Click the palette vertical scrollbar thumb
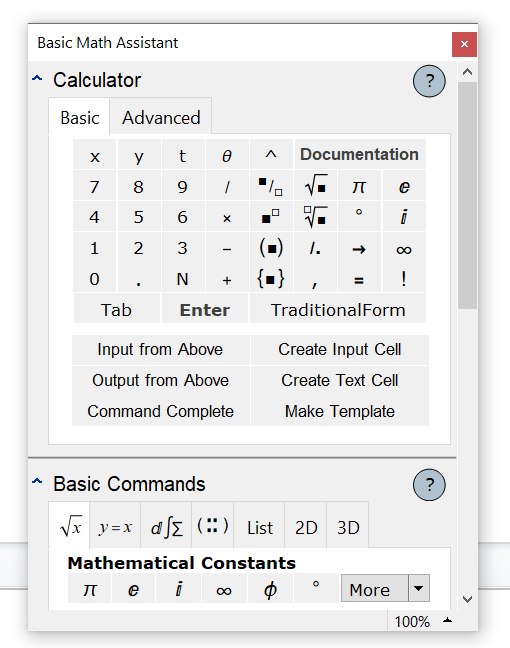510x648 pixels. point(467,195)
